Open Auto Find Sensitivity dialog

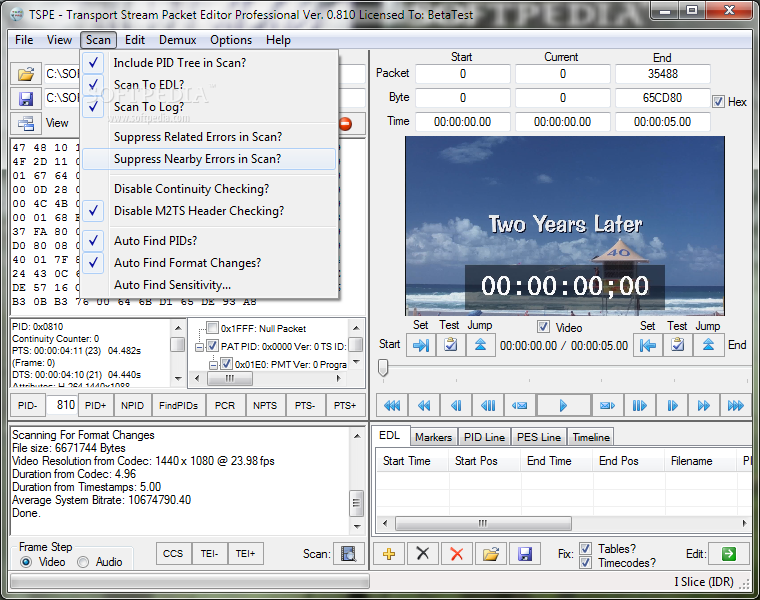point(209,284)
